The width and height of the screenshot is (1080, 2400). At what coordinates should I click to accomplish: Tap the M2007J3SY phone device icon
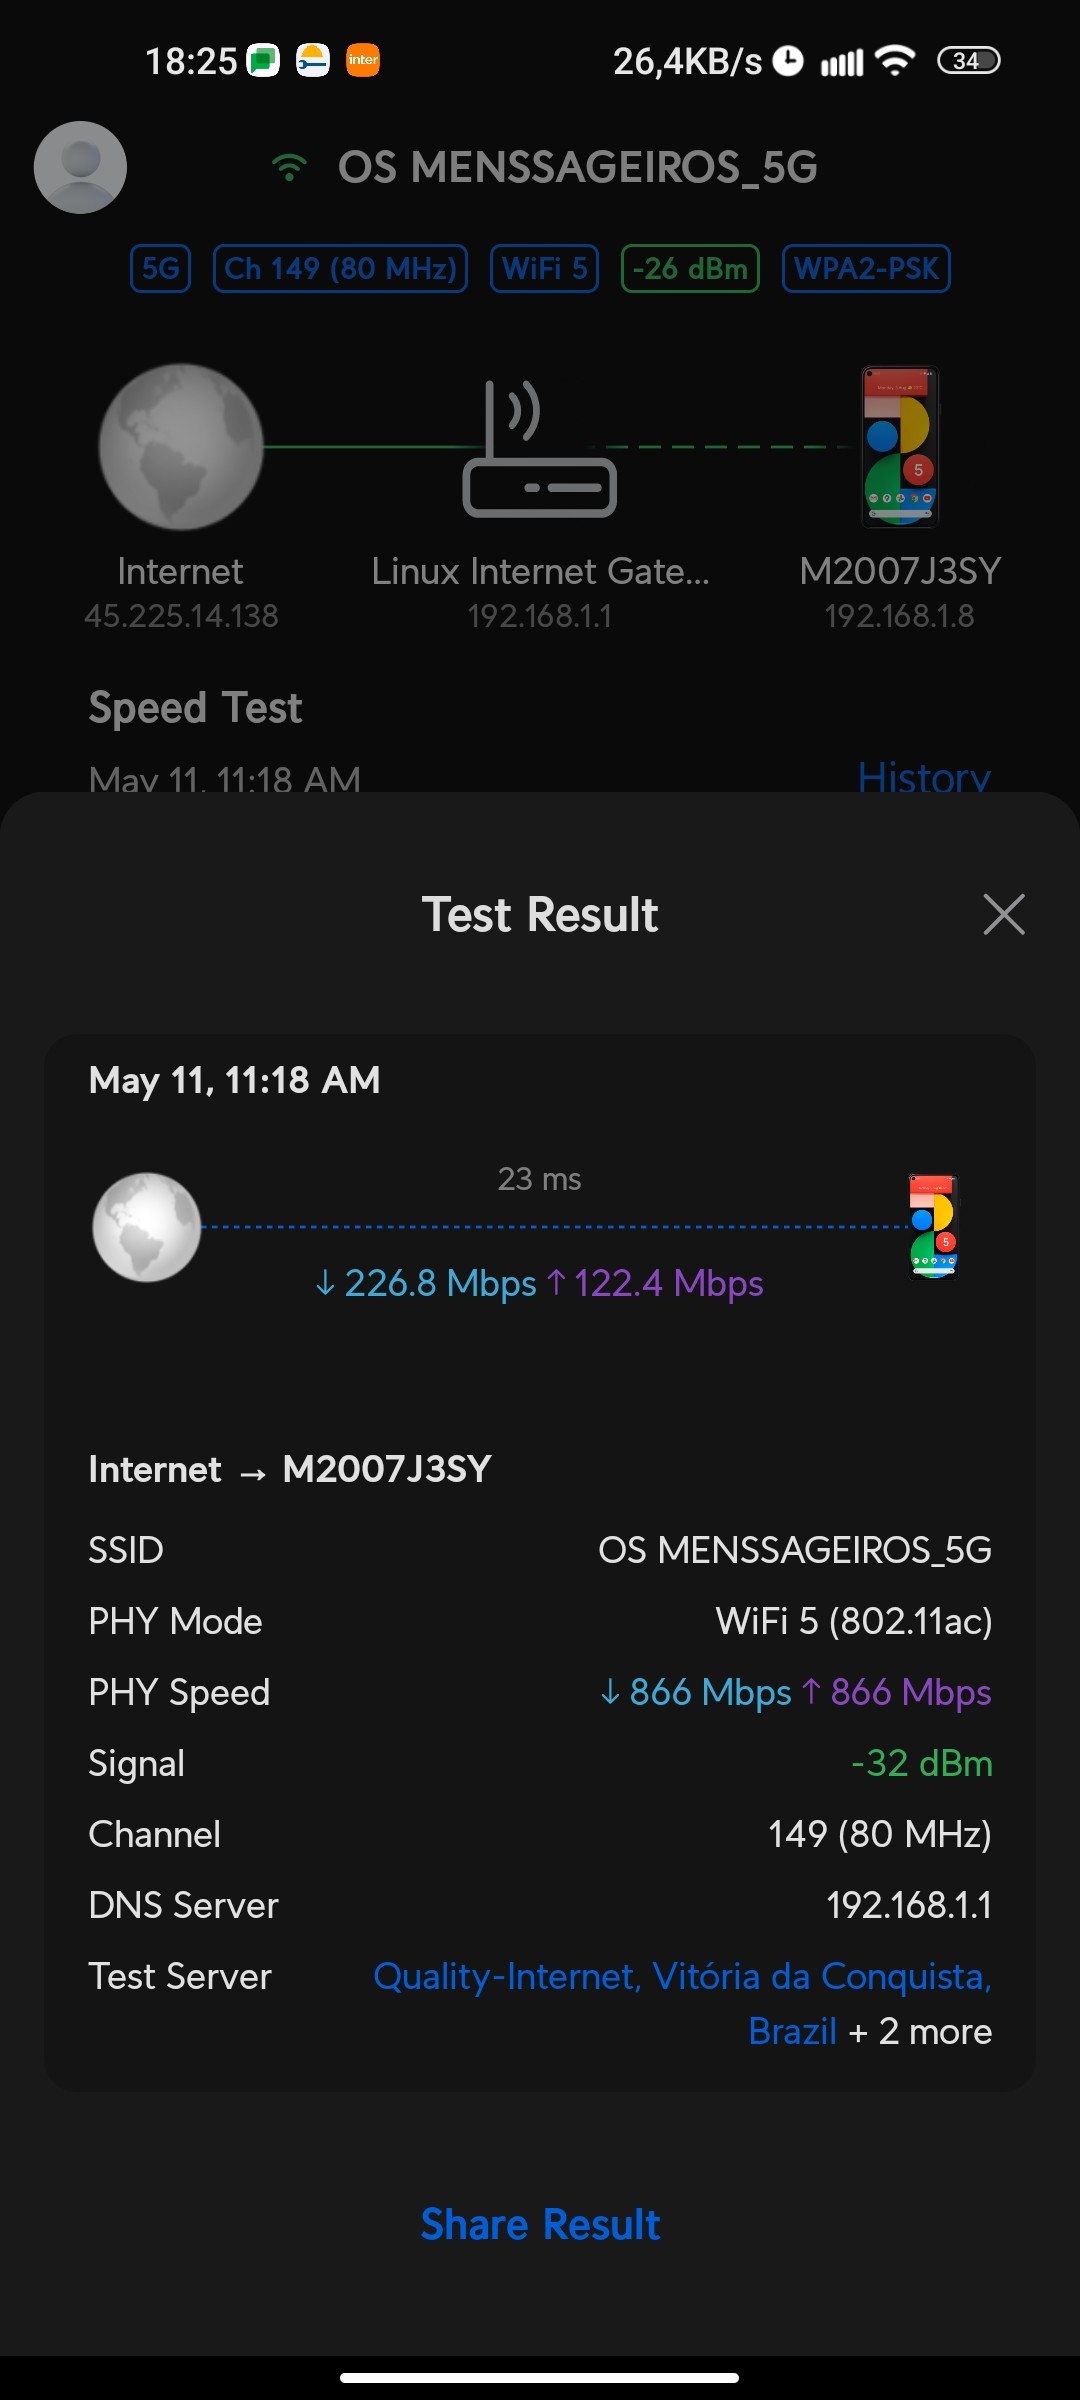point(900,447)
